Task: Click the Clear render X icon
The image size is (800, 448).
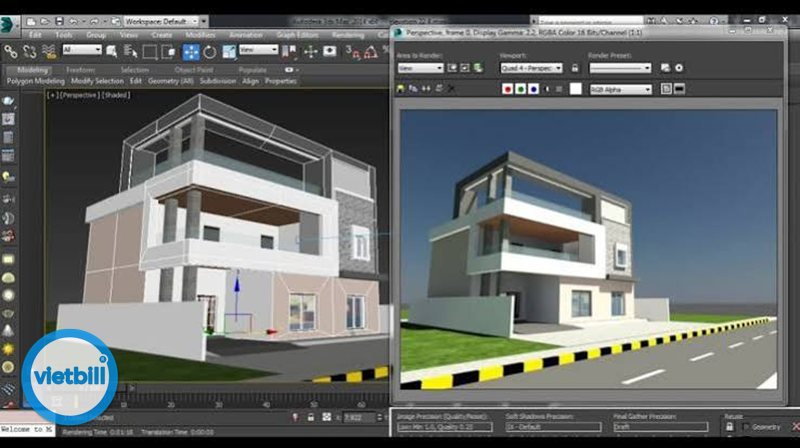Action: click(x=451, y=89)
